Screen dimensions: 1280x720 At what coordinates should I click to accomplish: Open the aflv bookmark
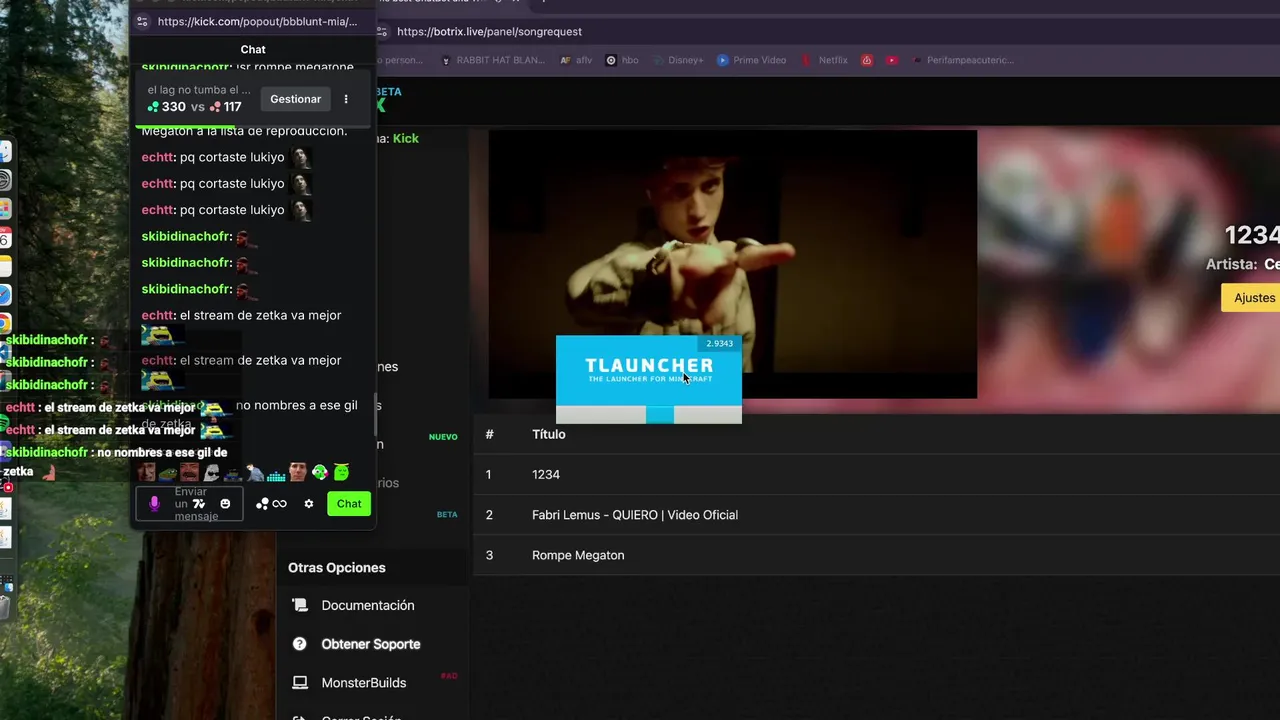(x=576, y=60)
